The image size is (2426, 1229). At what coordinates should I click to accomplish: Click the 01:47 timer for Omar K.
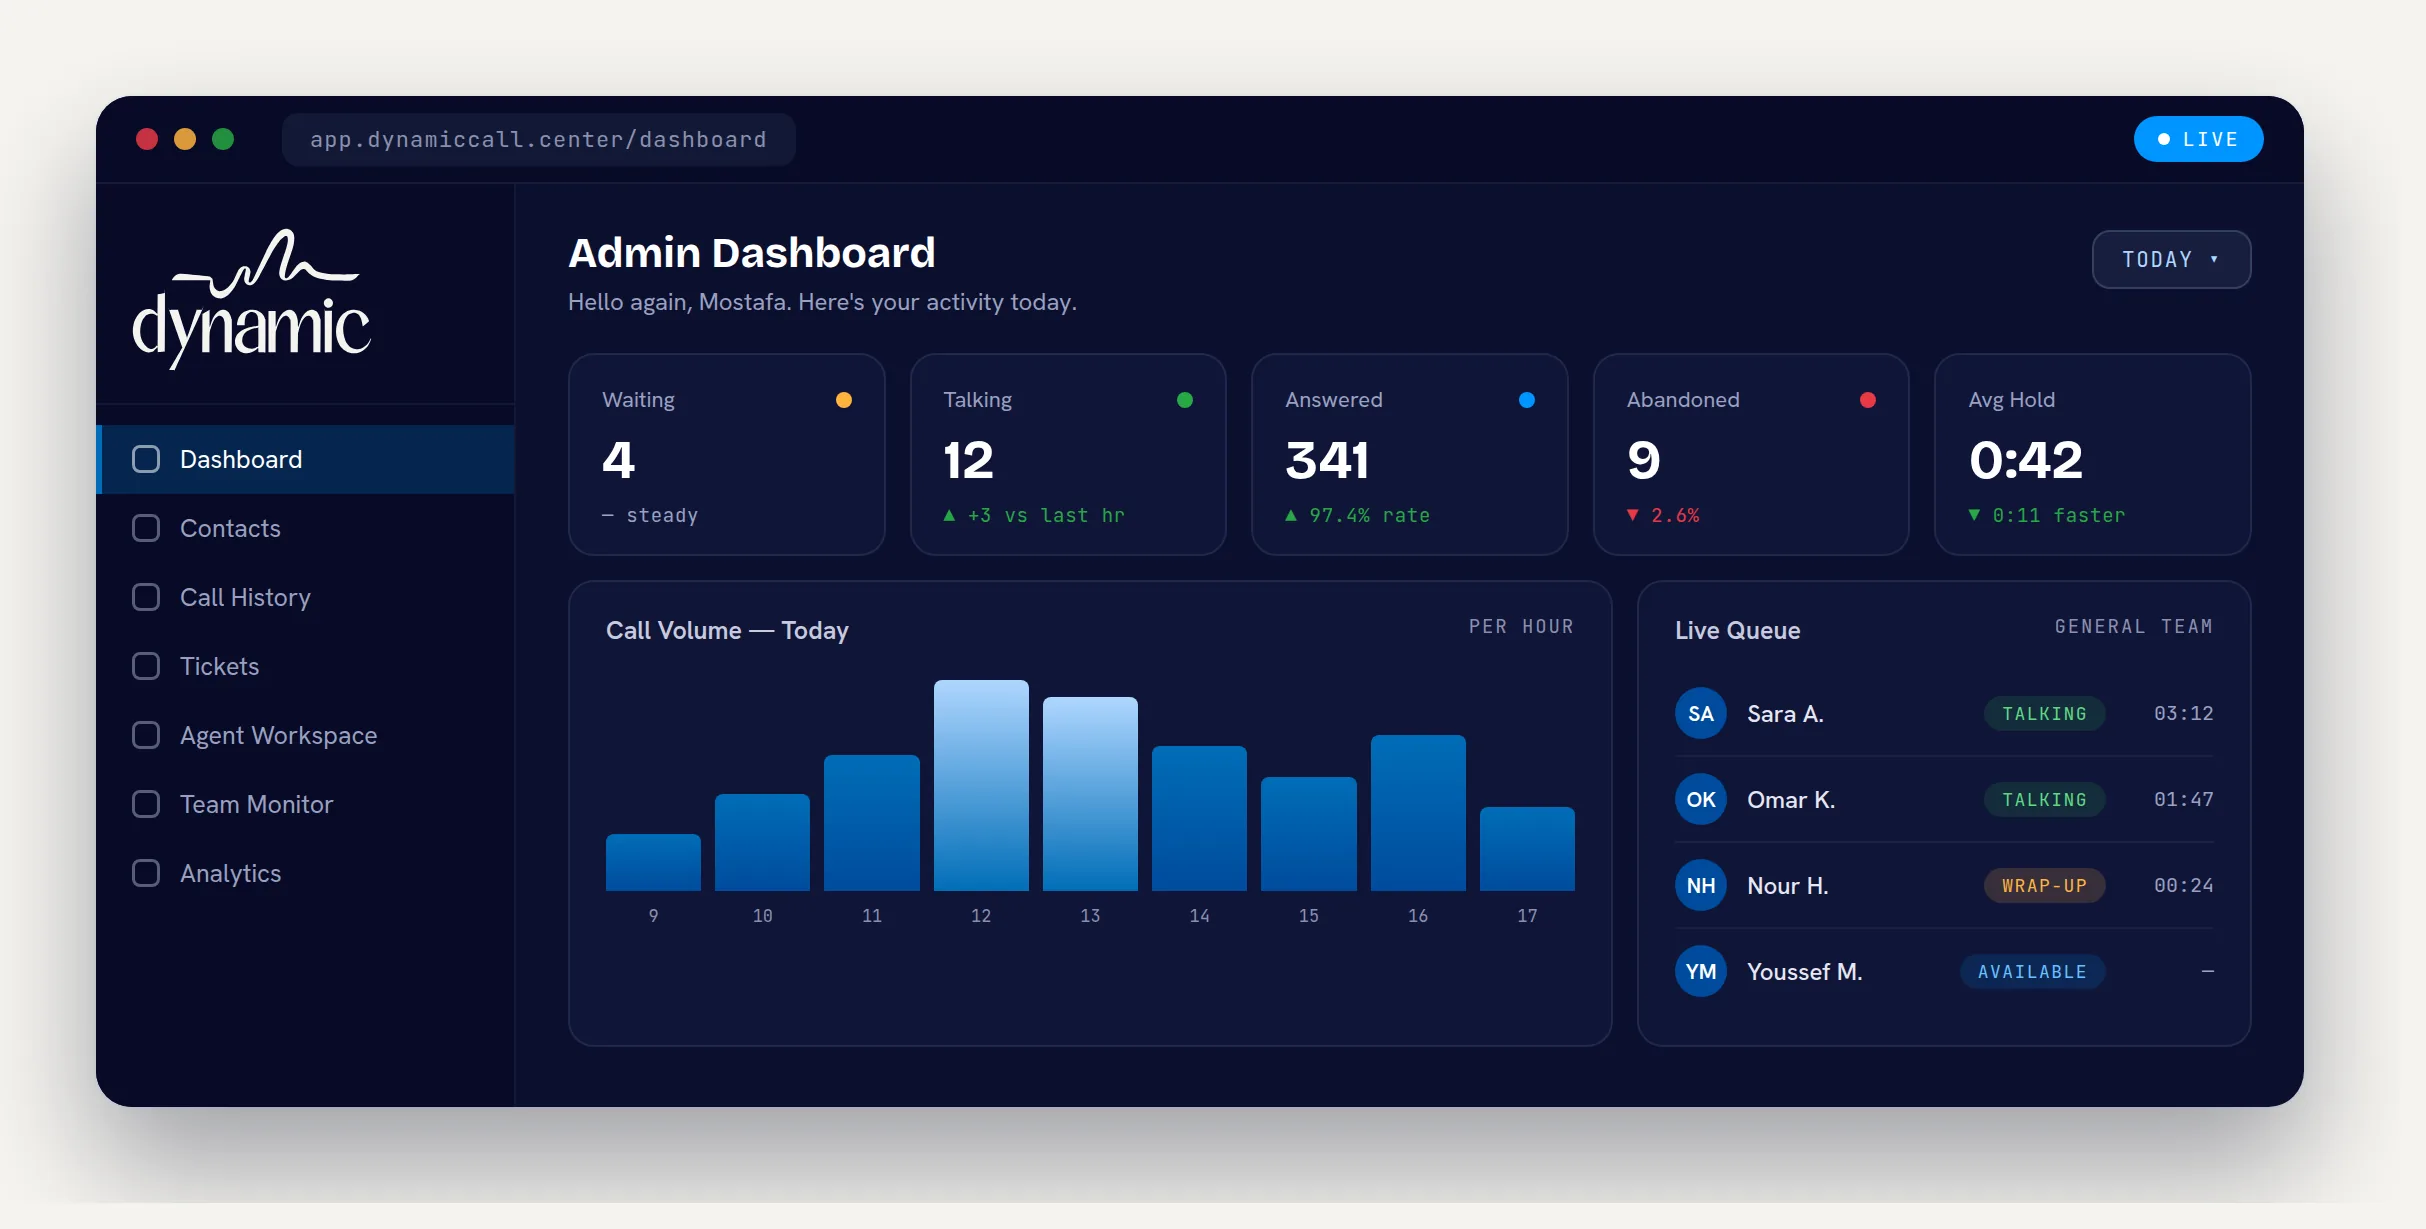tap(2183, 799)
